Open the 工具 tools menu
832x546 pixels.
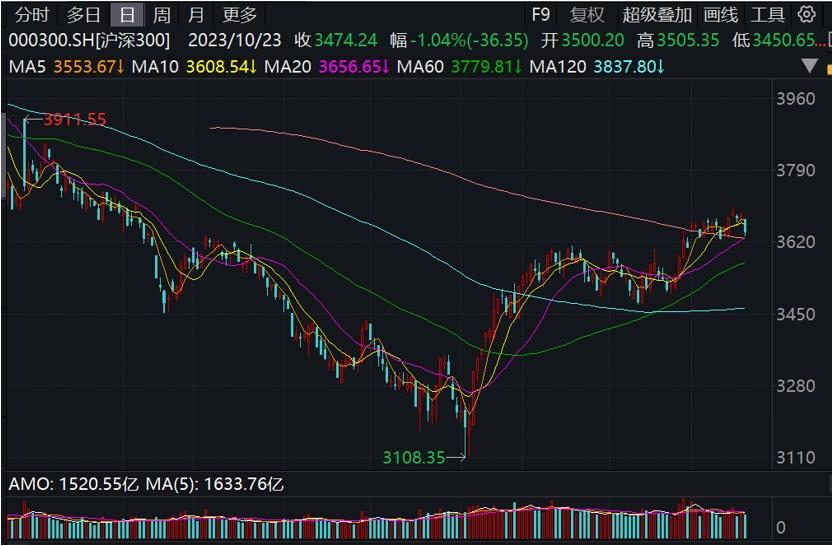(x=768, y=15)
